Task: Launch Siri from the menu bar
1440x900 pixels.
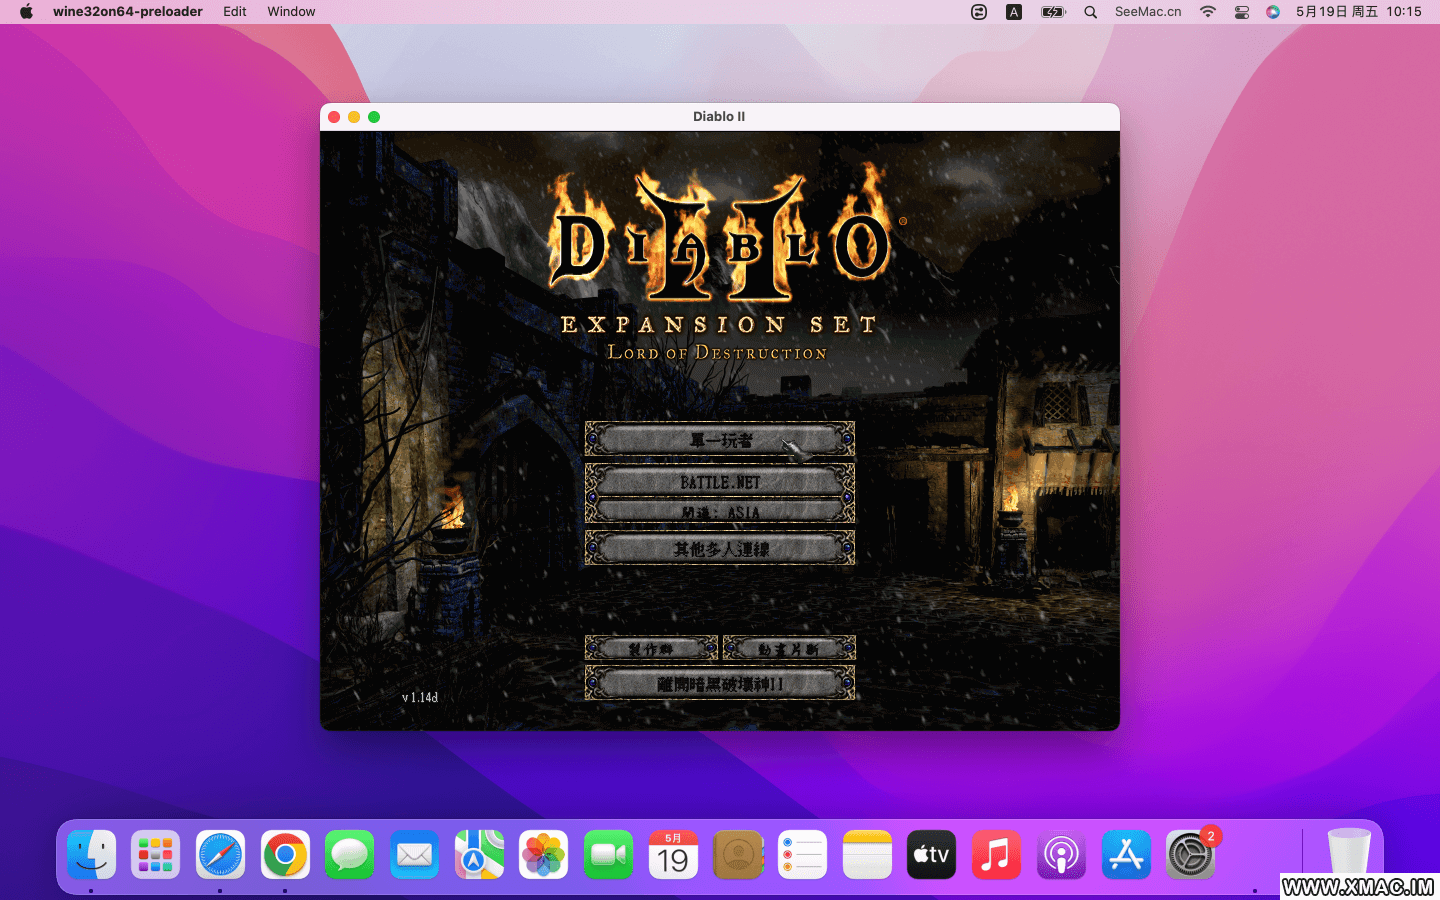Action: 1273,12
